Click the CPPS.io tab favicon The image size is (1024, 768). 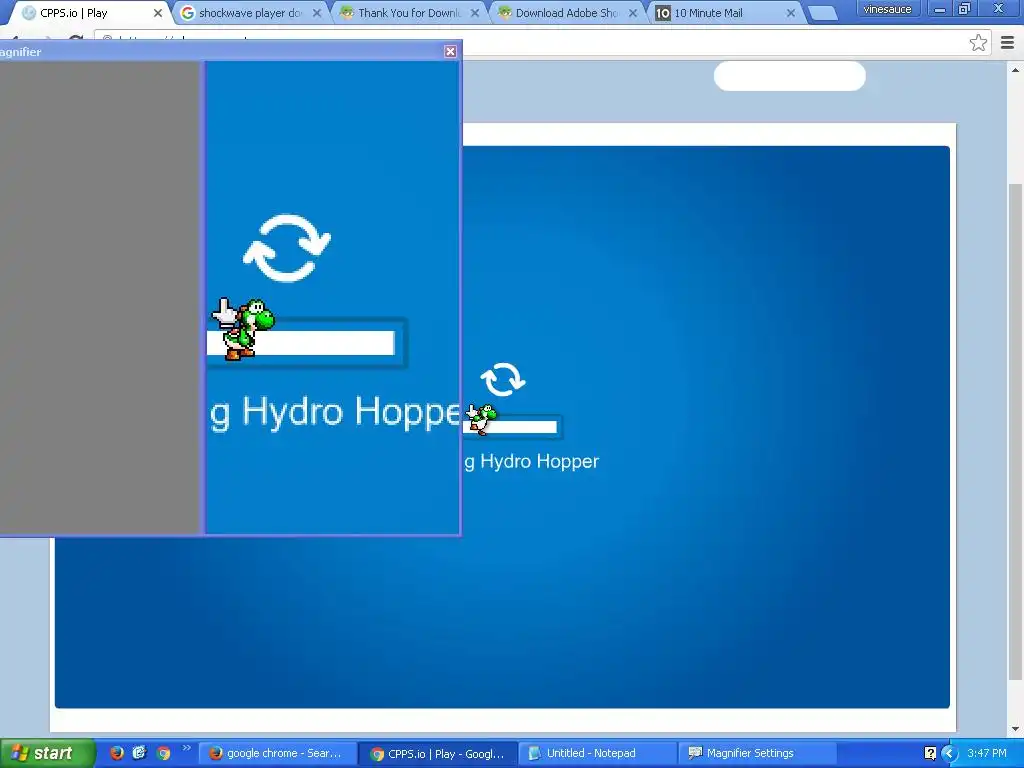tap(28, 13)
